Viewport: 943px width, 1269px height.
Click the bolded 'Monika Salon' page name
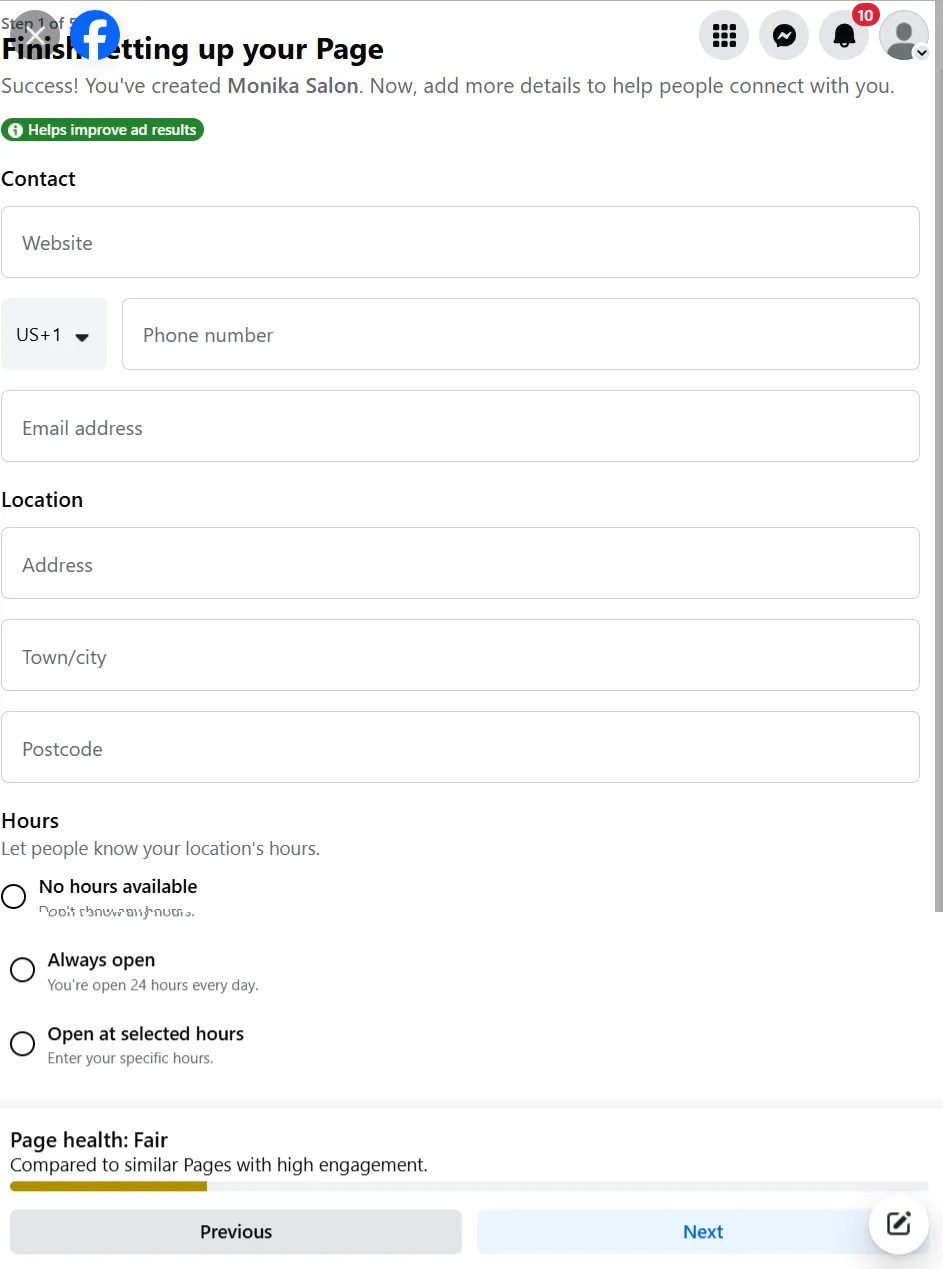tap(293, 86)
